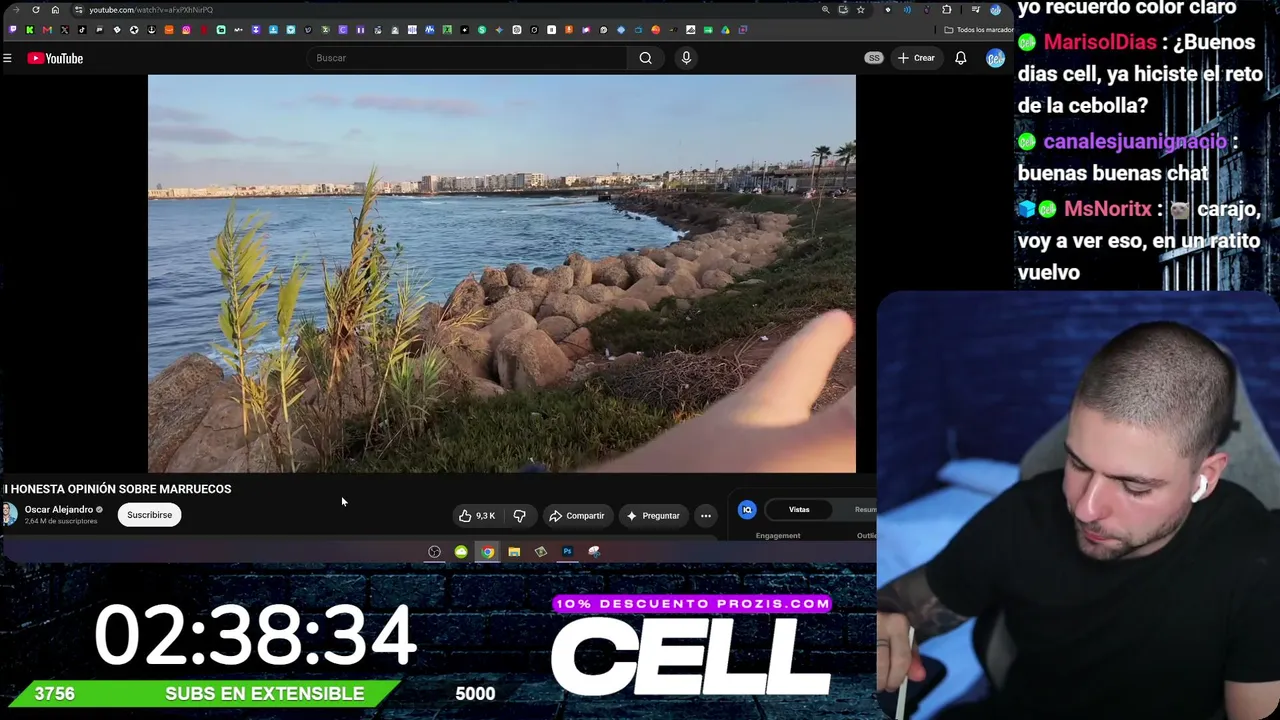The width and height of the screenshot is (1280, 720).
Task: Click the 2,64 M de suscriptores text
Action: coord(61,521)
